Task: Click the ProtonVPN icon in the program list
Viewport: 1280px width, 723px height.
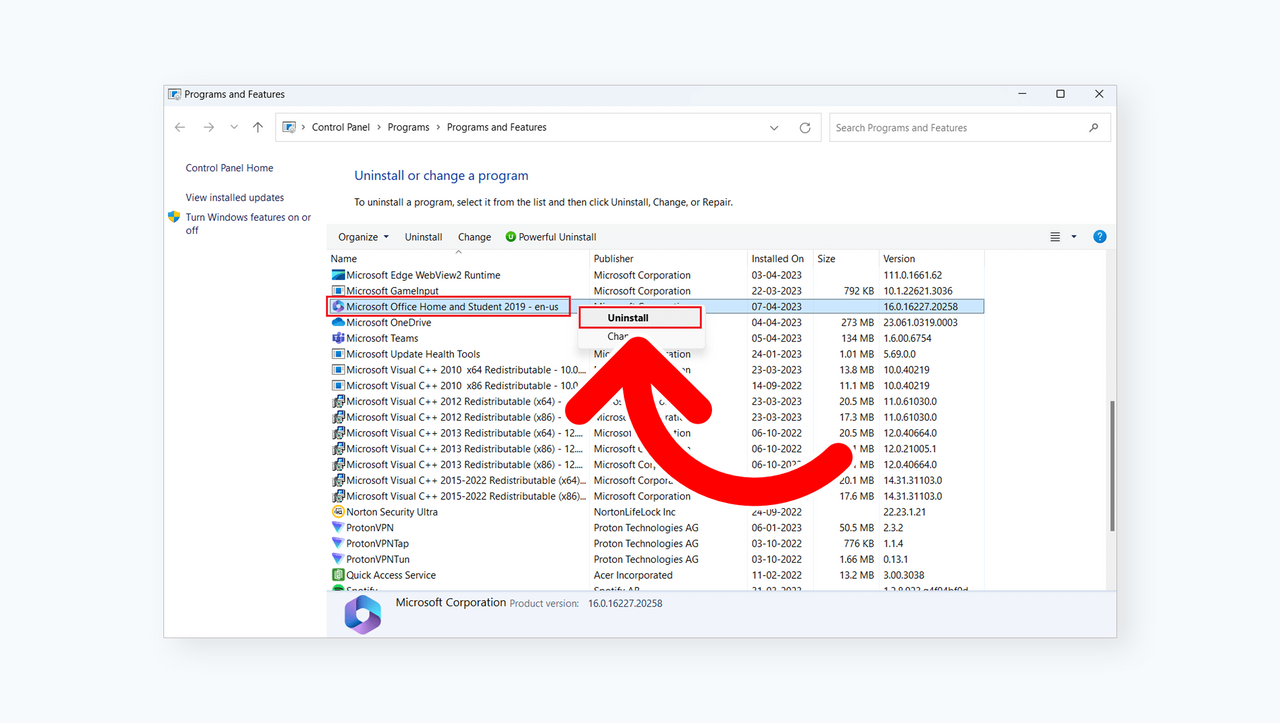Action: point(339,527)
